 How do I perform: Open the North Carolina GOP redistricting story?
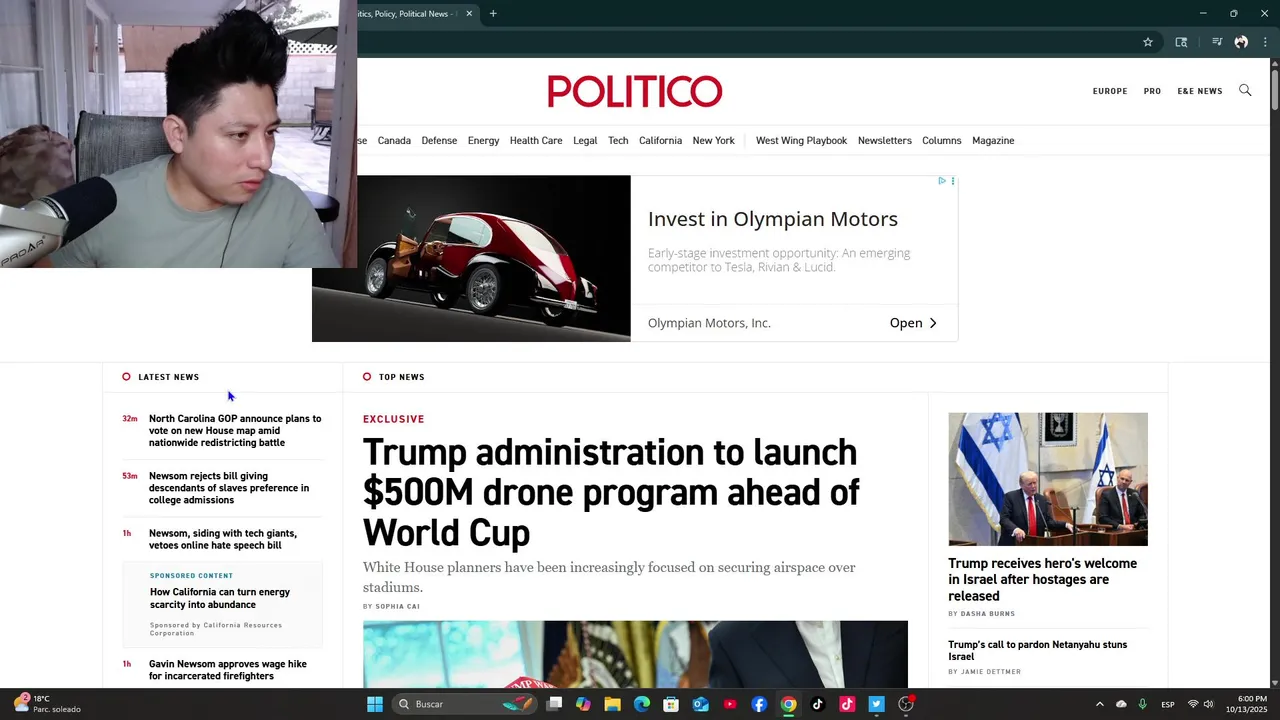(x=235, y=431)
